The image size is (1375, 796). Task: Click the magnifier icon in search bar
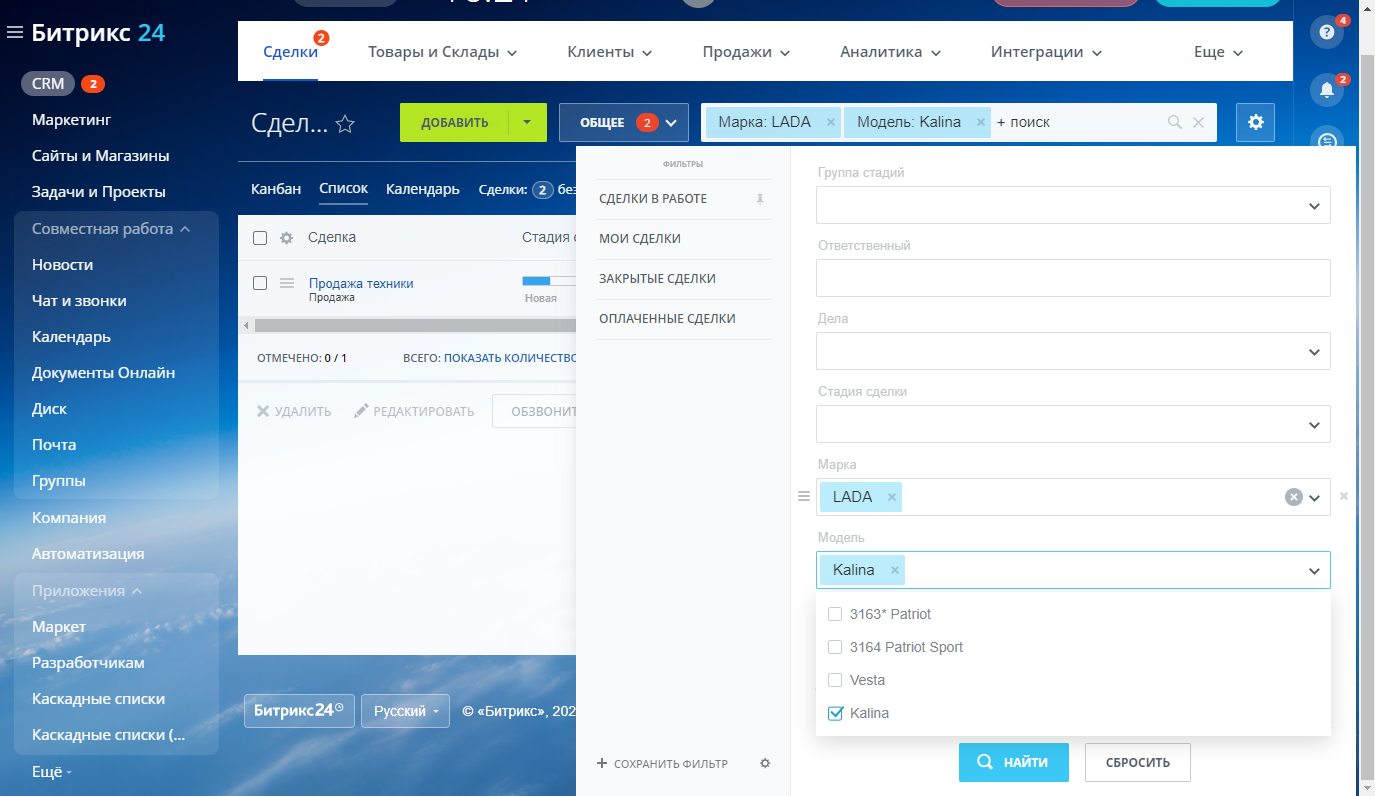point(1175,122)
